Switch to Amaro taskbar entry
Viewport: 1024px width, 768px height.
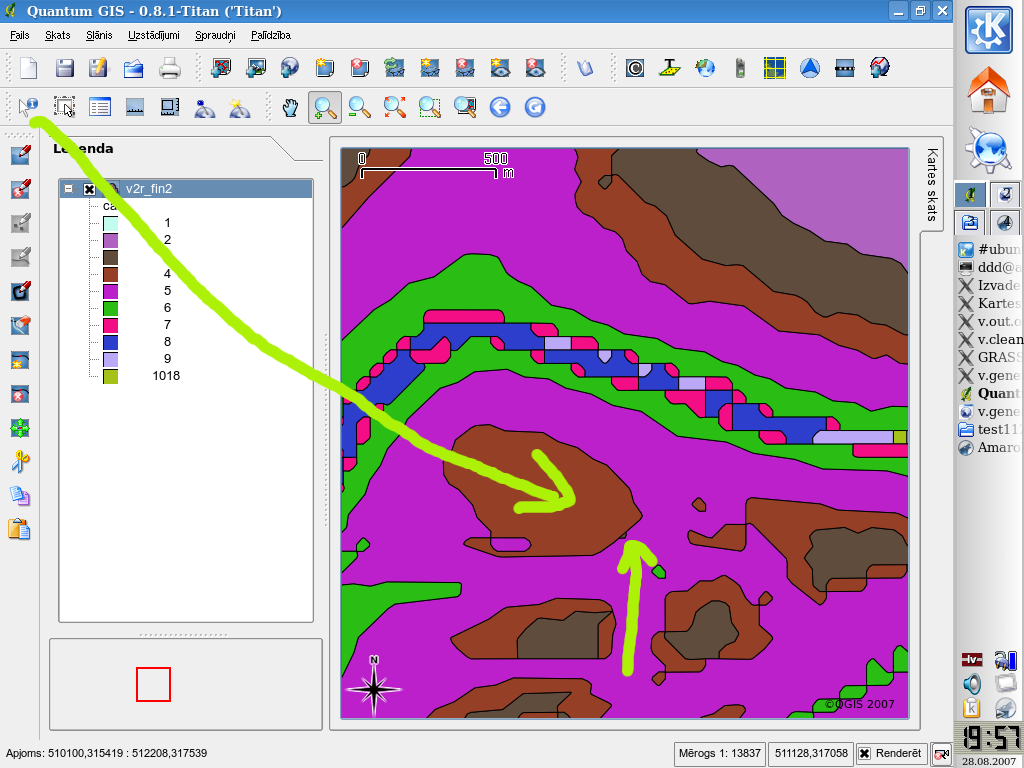pyautogui.click(x=989, y=447)
